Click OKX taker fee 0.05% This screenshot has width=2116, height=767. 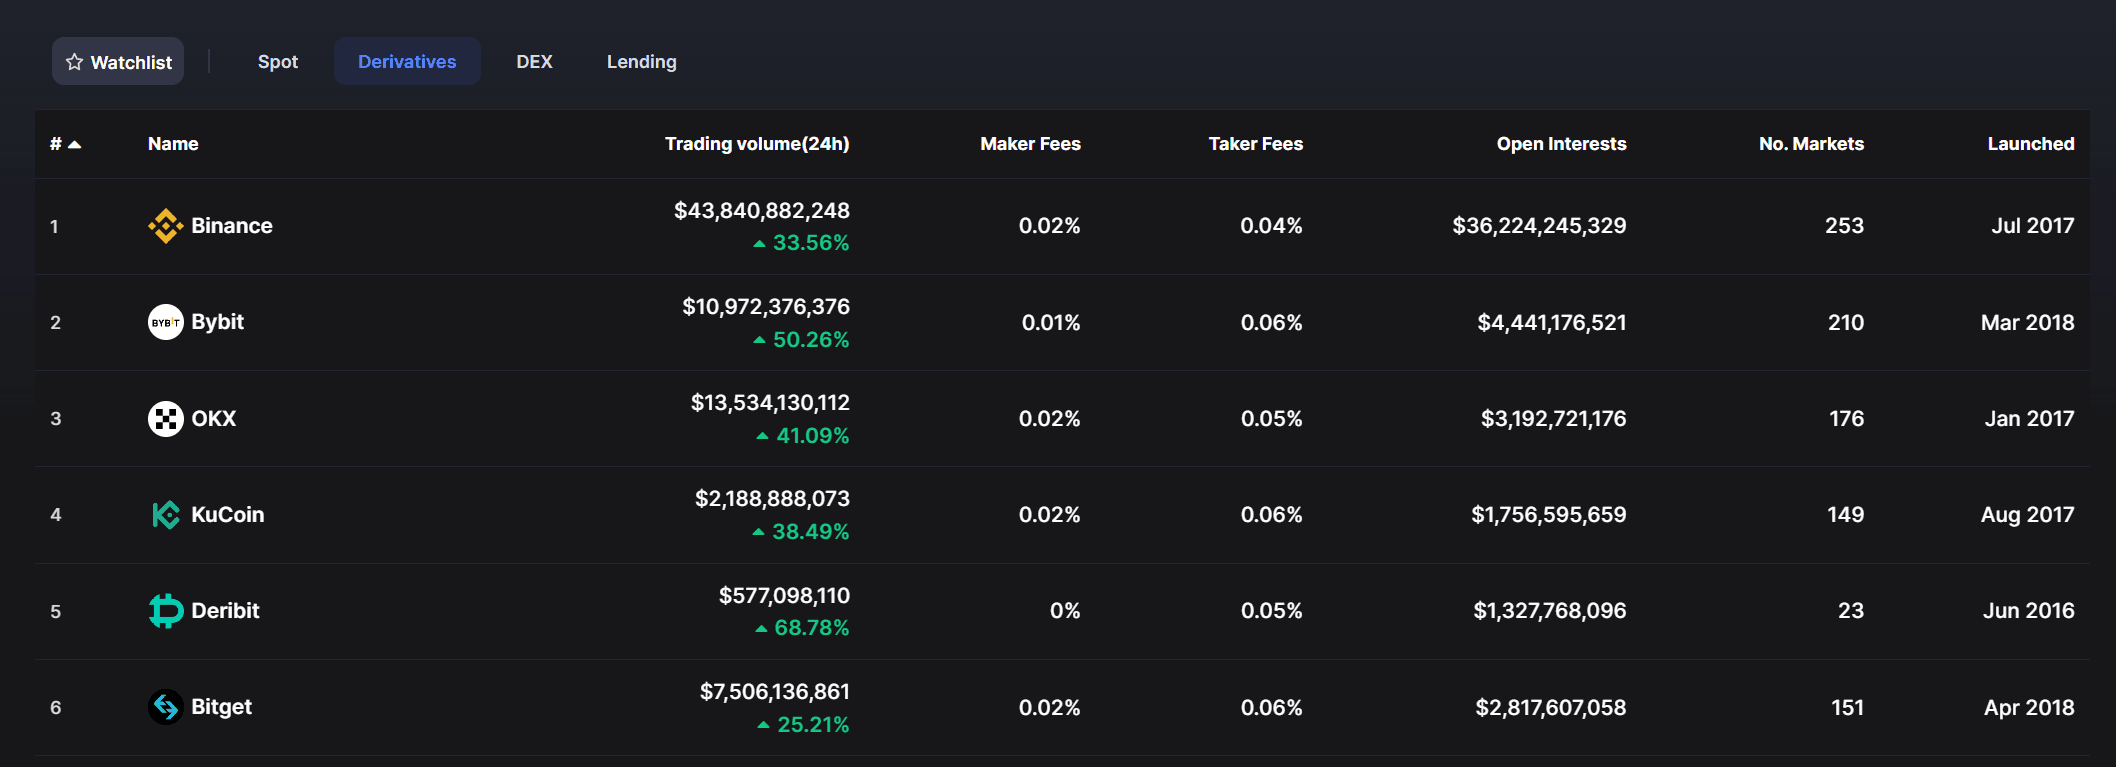1271,419
